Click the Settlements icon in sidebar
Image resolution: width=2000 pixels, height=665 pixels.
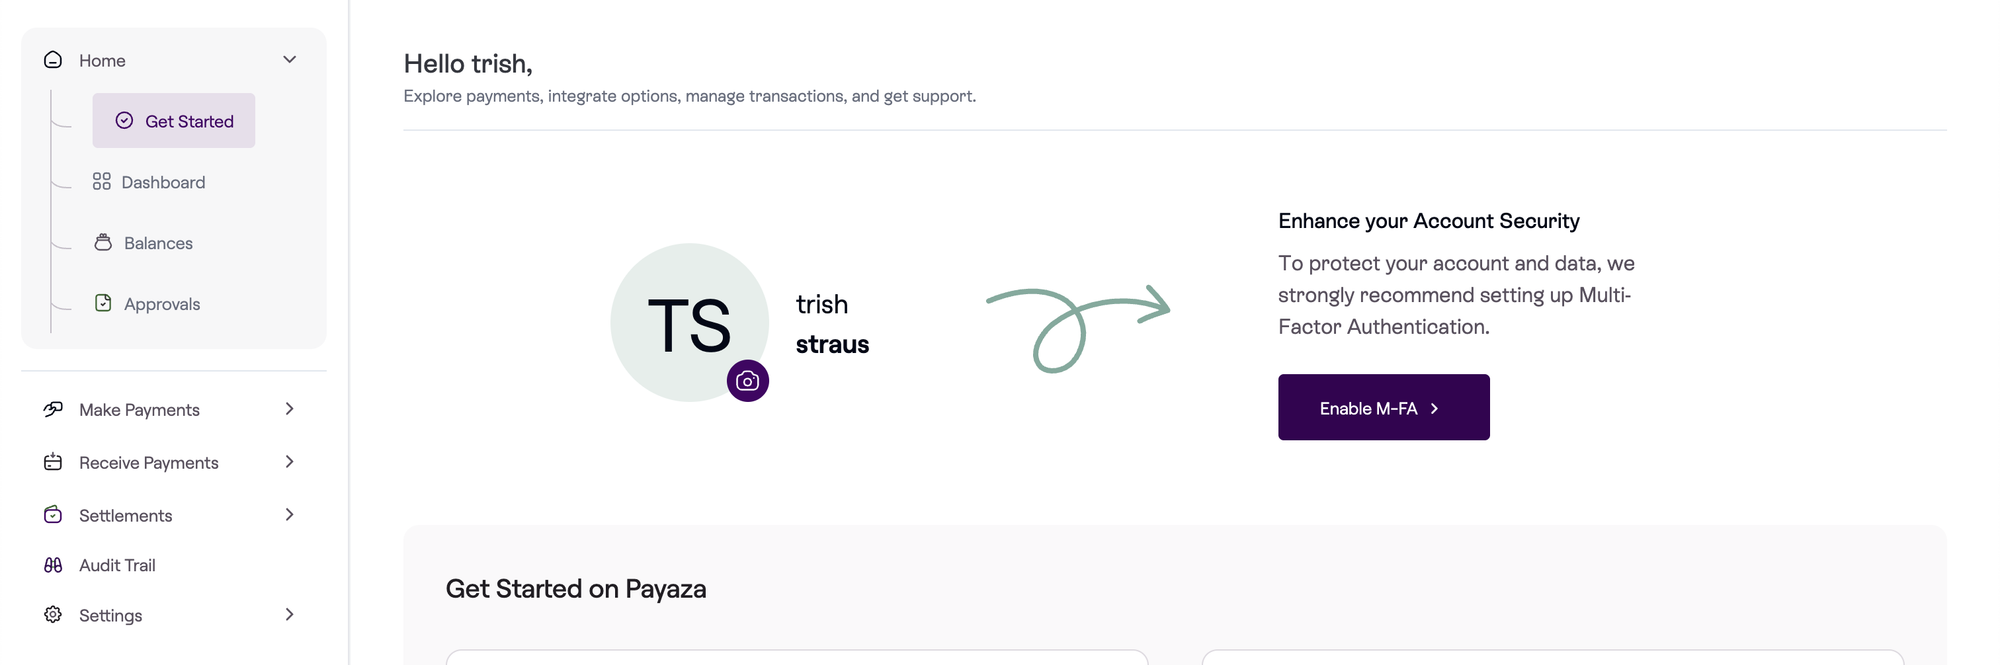tap(53, 515)
